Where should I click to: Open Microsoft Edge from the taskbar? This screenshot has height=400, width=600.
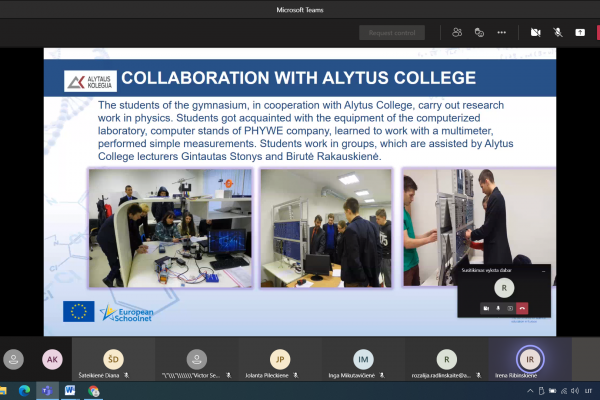pyautogui.click(x=24, y=391)
